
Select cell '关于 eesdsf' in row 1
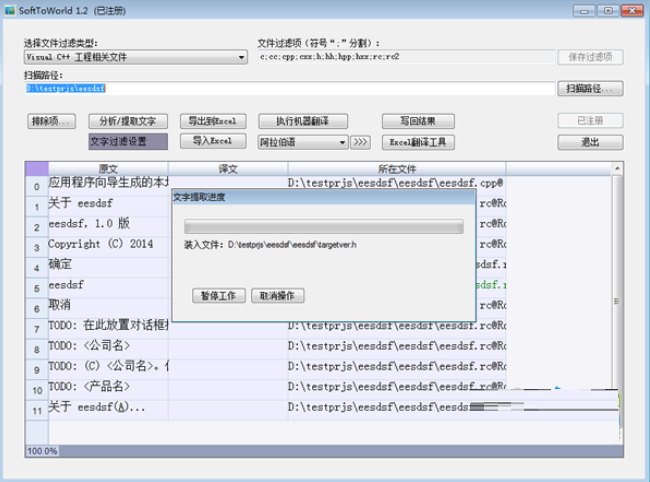coord(108,206)
